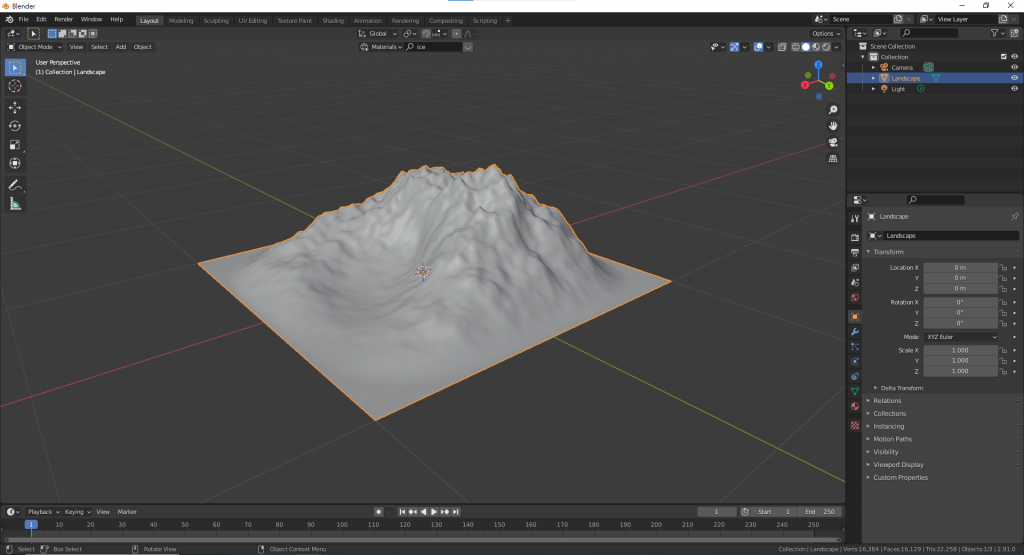Activate the Transform tool
Screen dimensions: 1024x555
15,164
